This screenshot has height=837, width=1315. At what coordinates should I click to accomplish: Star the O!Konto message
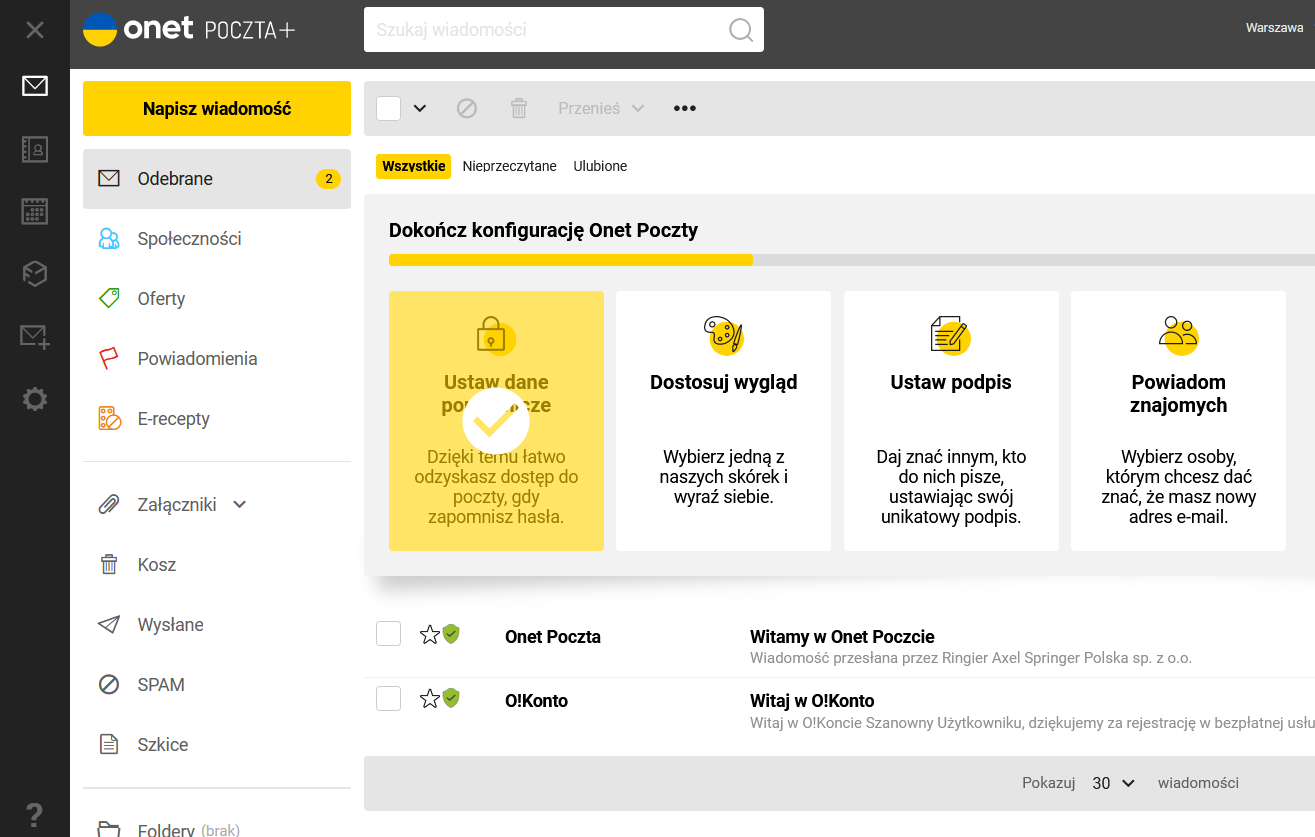point(429,699)
